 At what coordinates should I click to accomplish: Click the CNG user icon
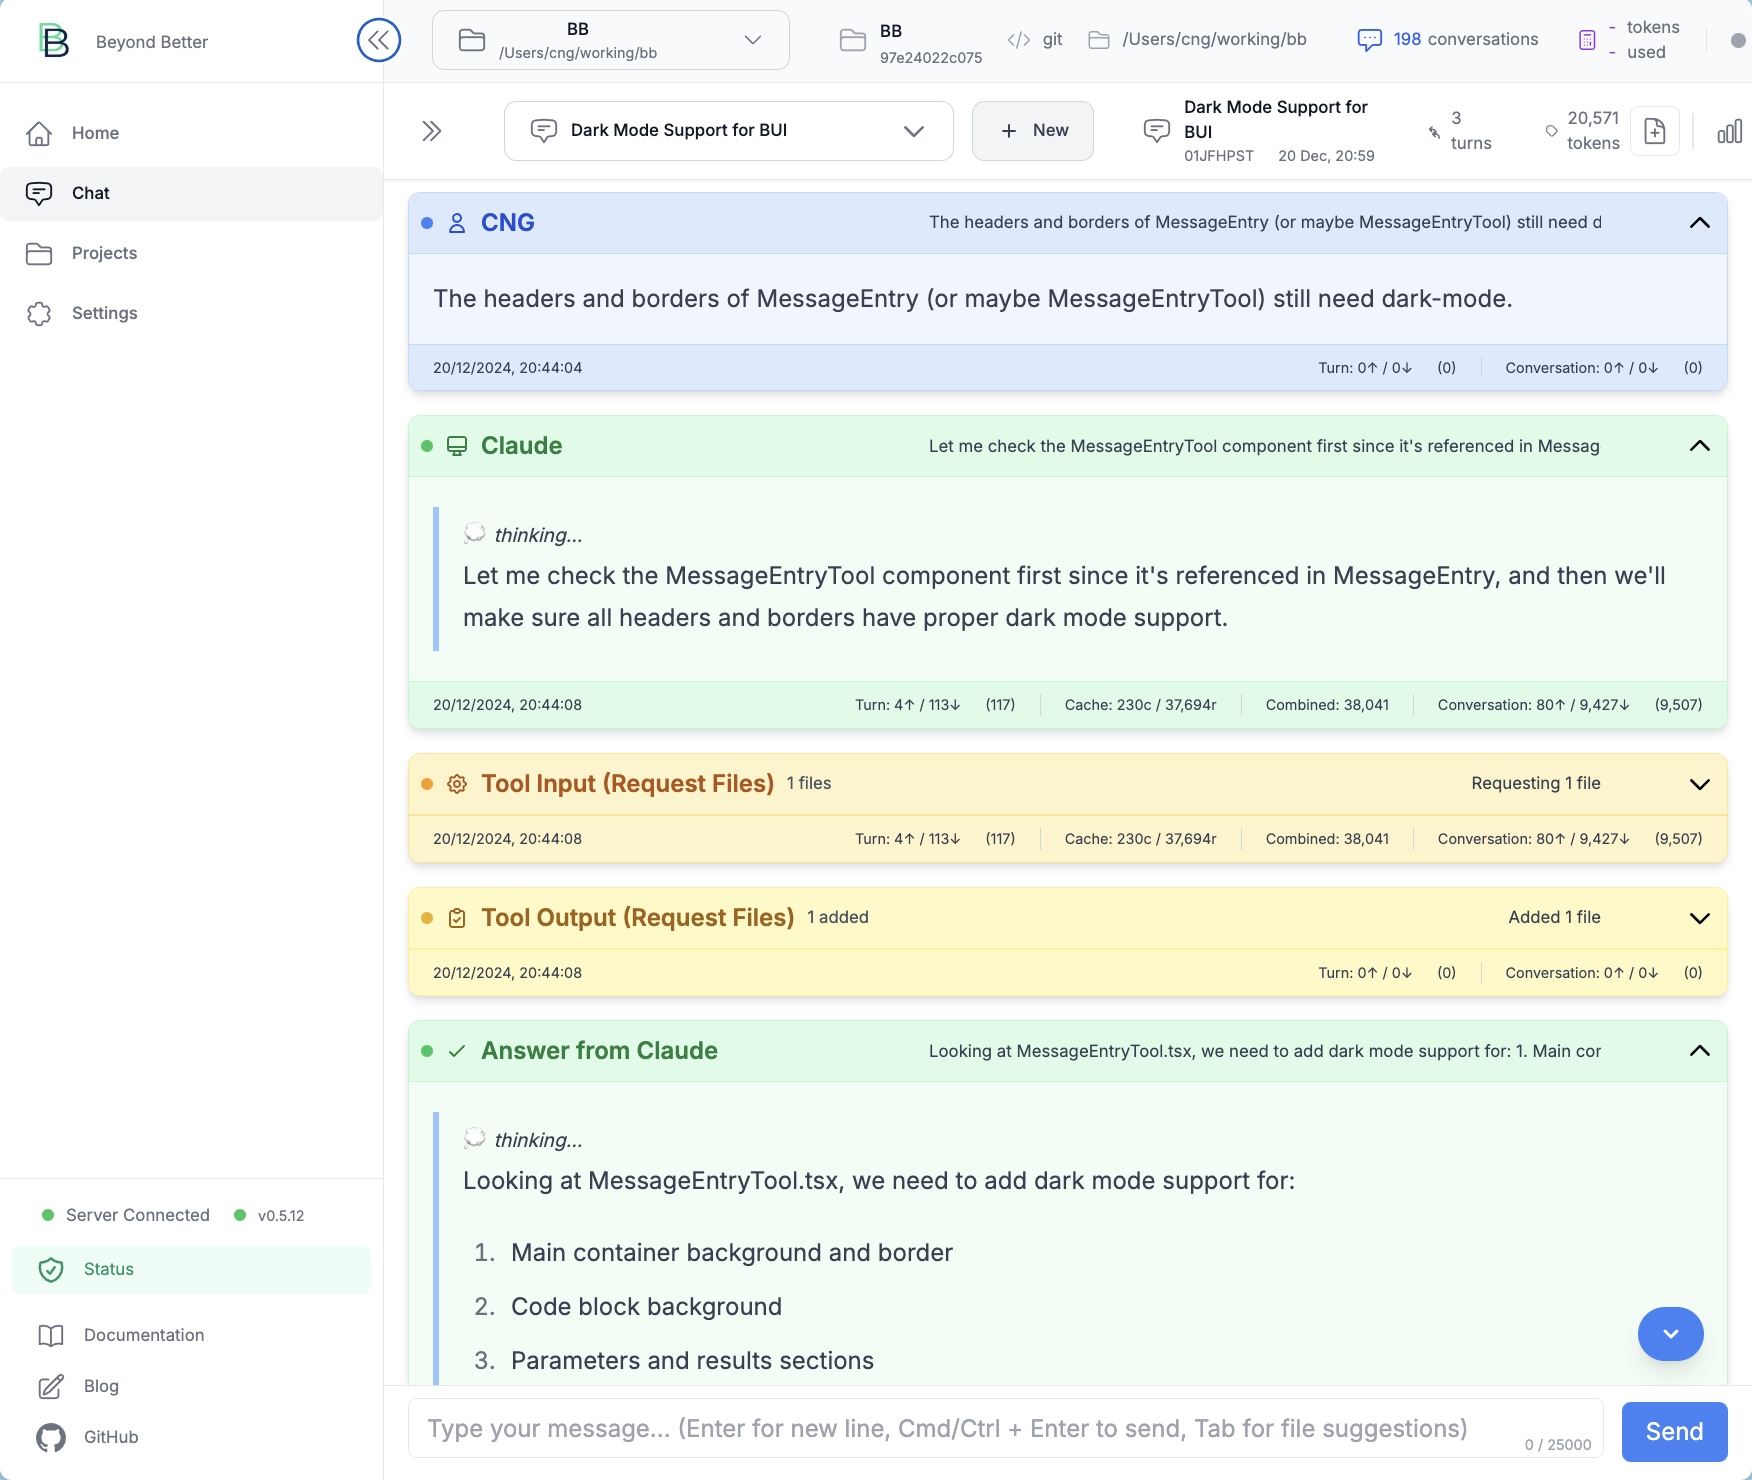tap(457, 223)
